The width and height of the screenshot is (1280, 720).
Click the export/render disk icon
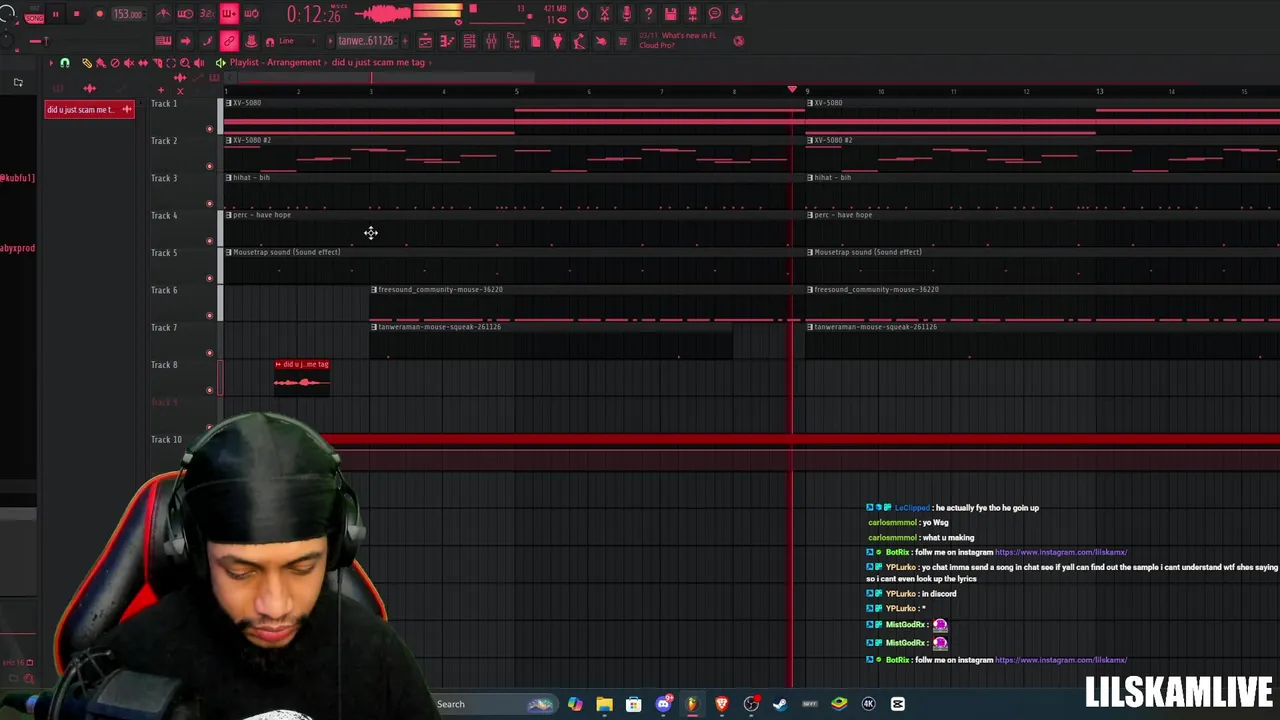click(x=692, y=14)
